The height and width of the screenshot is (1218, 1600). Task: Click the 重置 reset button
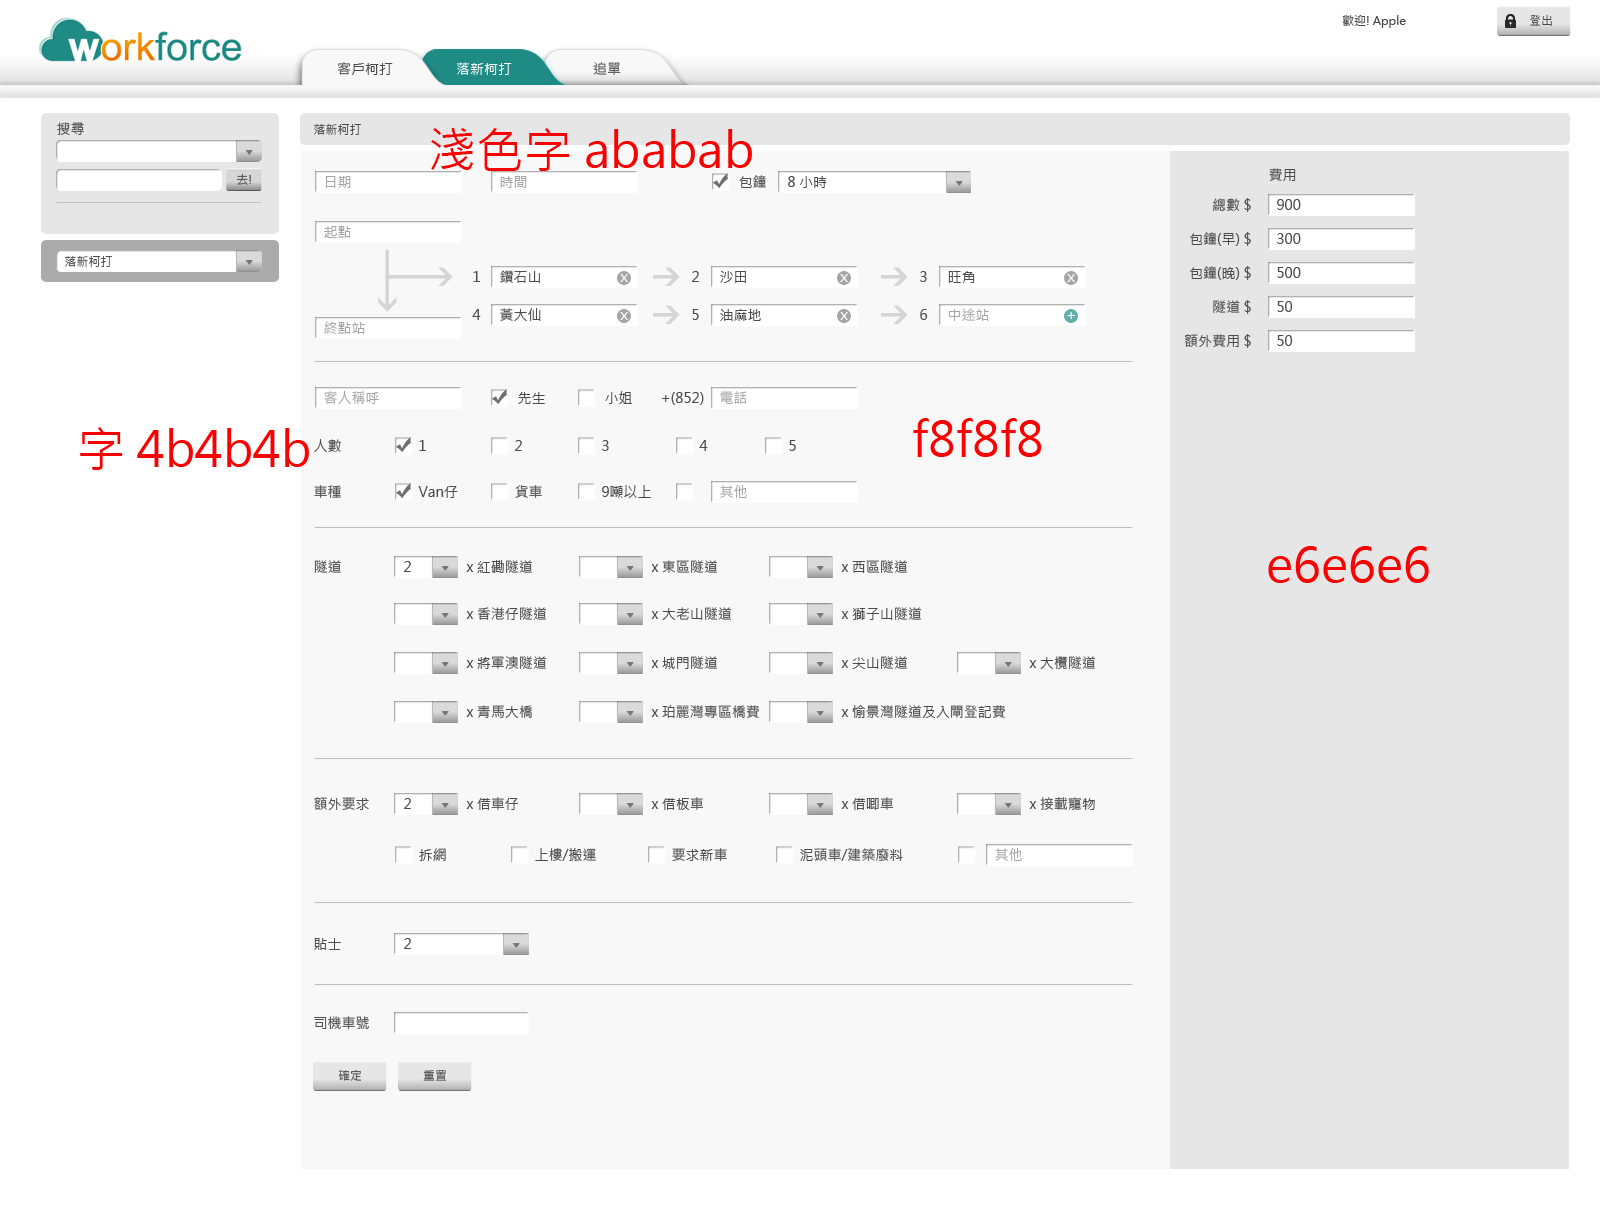click(434, 1076)
